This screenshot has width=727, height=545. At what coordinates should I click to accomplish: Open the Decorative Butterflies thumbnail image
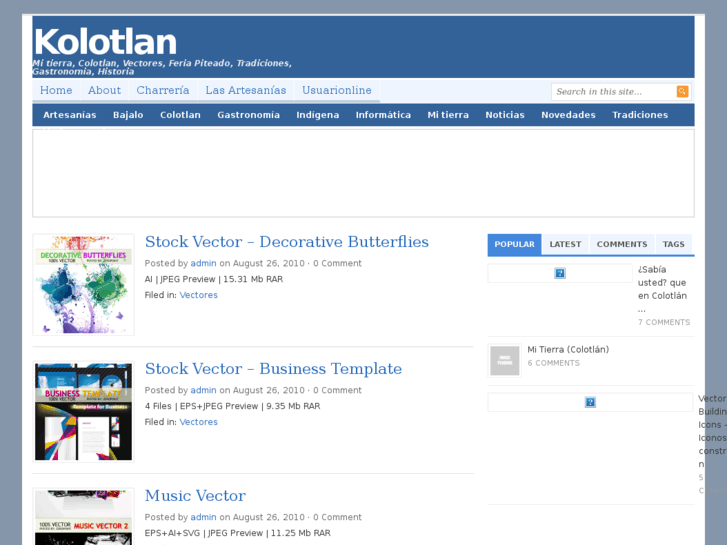83,284
